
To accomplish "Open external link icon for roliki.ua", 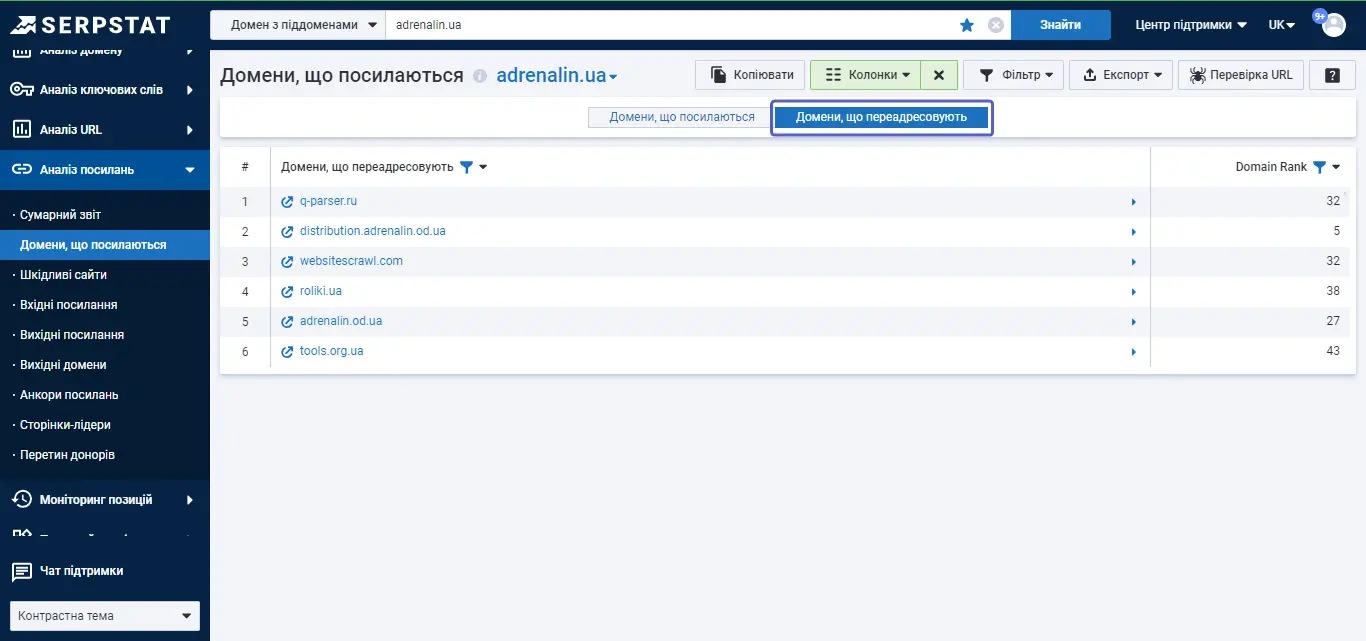I will 288,292.
